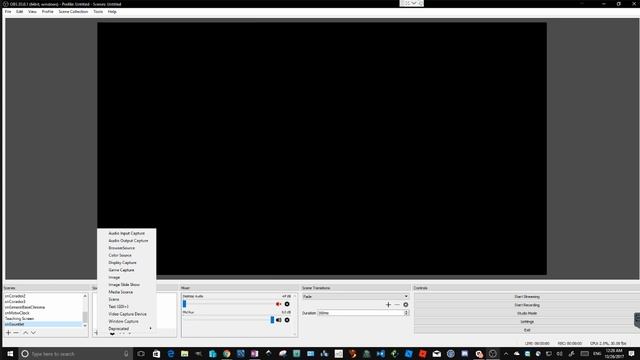Open Task View in taskbar
Viewport: 640px width, 360px height.
coord(141,353)
